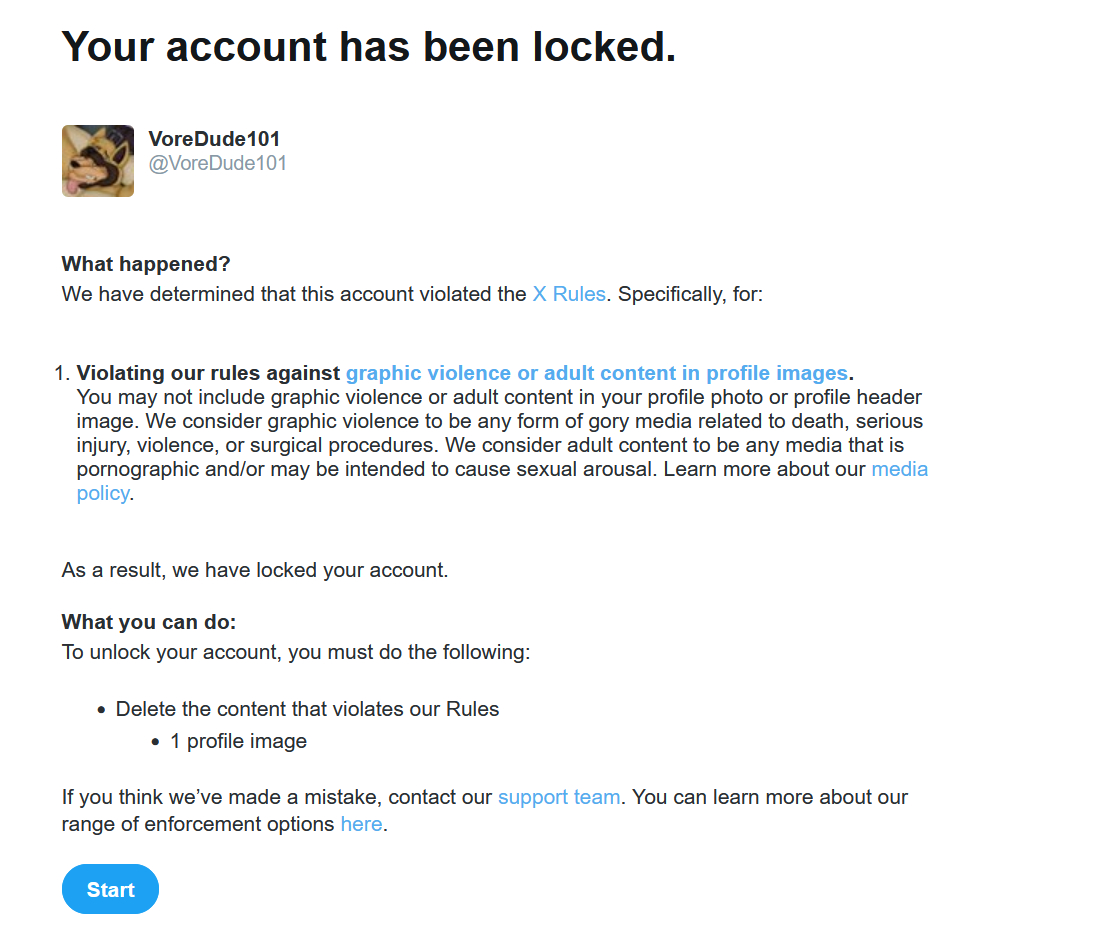1112x943 pixels.
Task: Click 'Delete the content that violates our Rules'
Action: point(307,709)
